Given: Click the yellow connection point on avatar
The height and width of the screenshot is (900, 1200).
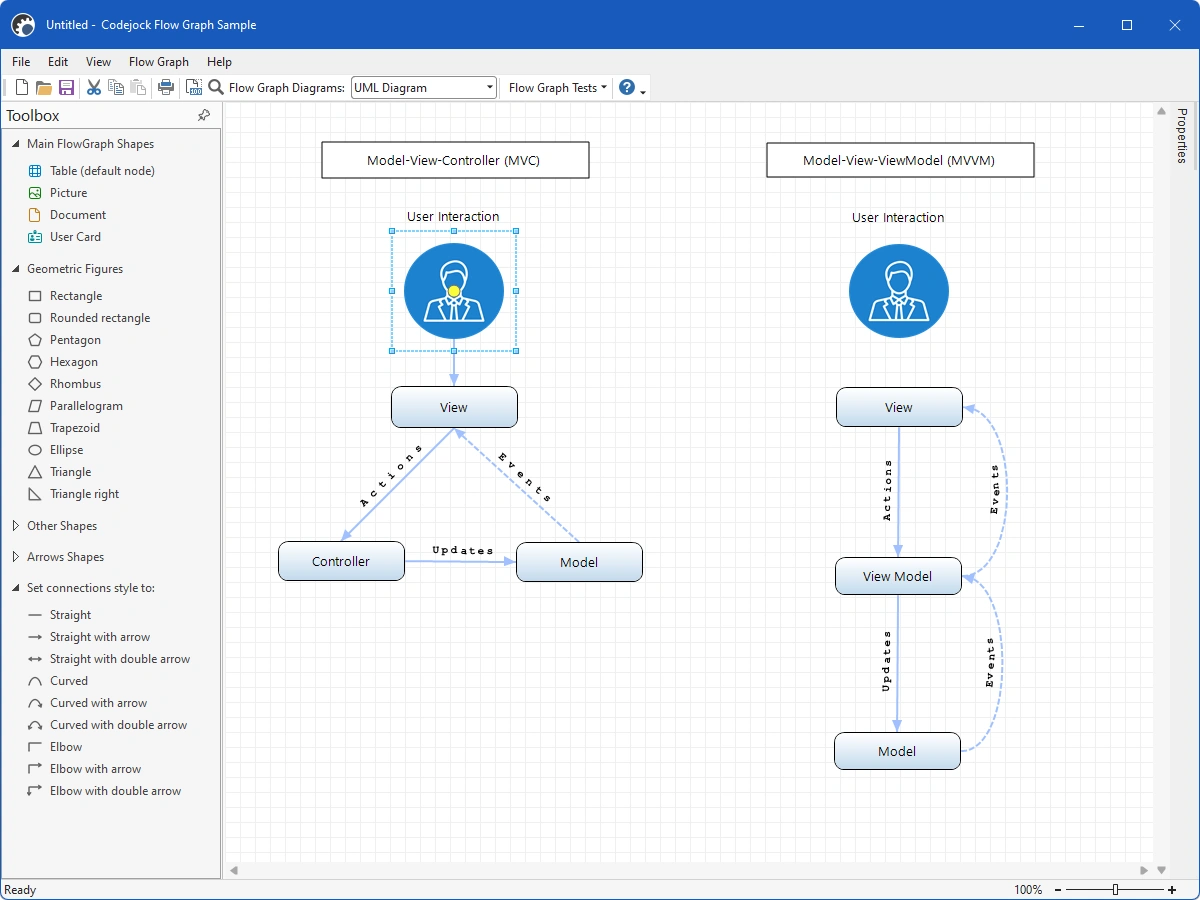Looking at the screenshot, I should tap(454, 291).
